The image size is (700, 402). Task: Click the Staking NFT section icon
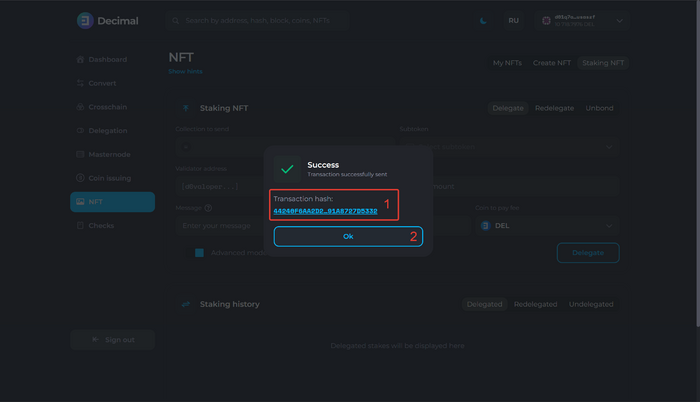click(x=186, y=108)
